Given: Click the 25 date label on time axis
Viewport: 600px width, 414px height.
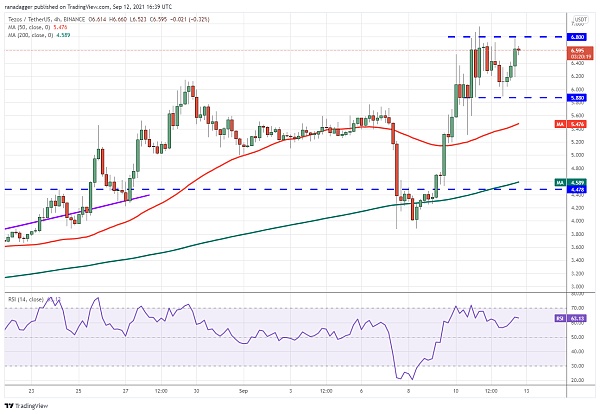Looking at the screenshot, I should click(78, 391).
